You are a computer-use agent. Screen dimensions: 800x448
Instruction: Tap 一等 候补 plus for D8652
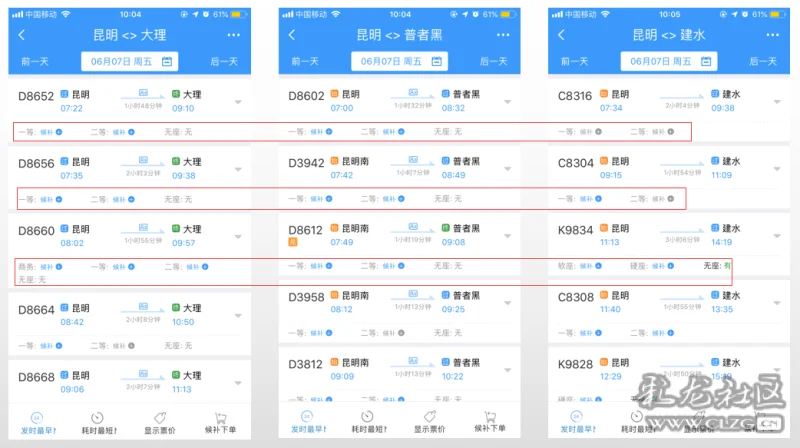coord(59,132)
